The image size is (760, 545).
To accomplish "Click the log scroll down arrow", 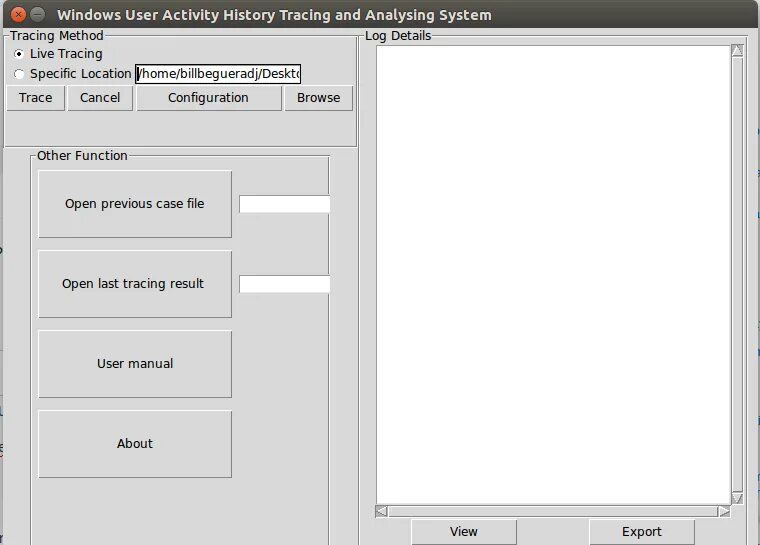I will click(737, 498).
